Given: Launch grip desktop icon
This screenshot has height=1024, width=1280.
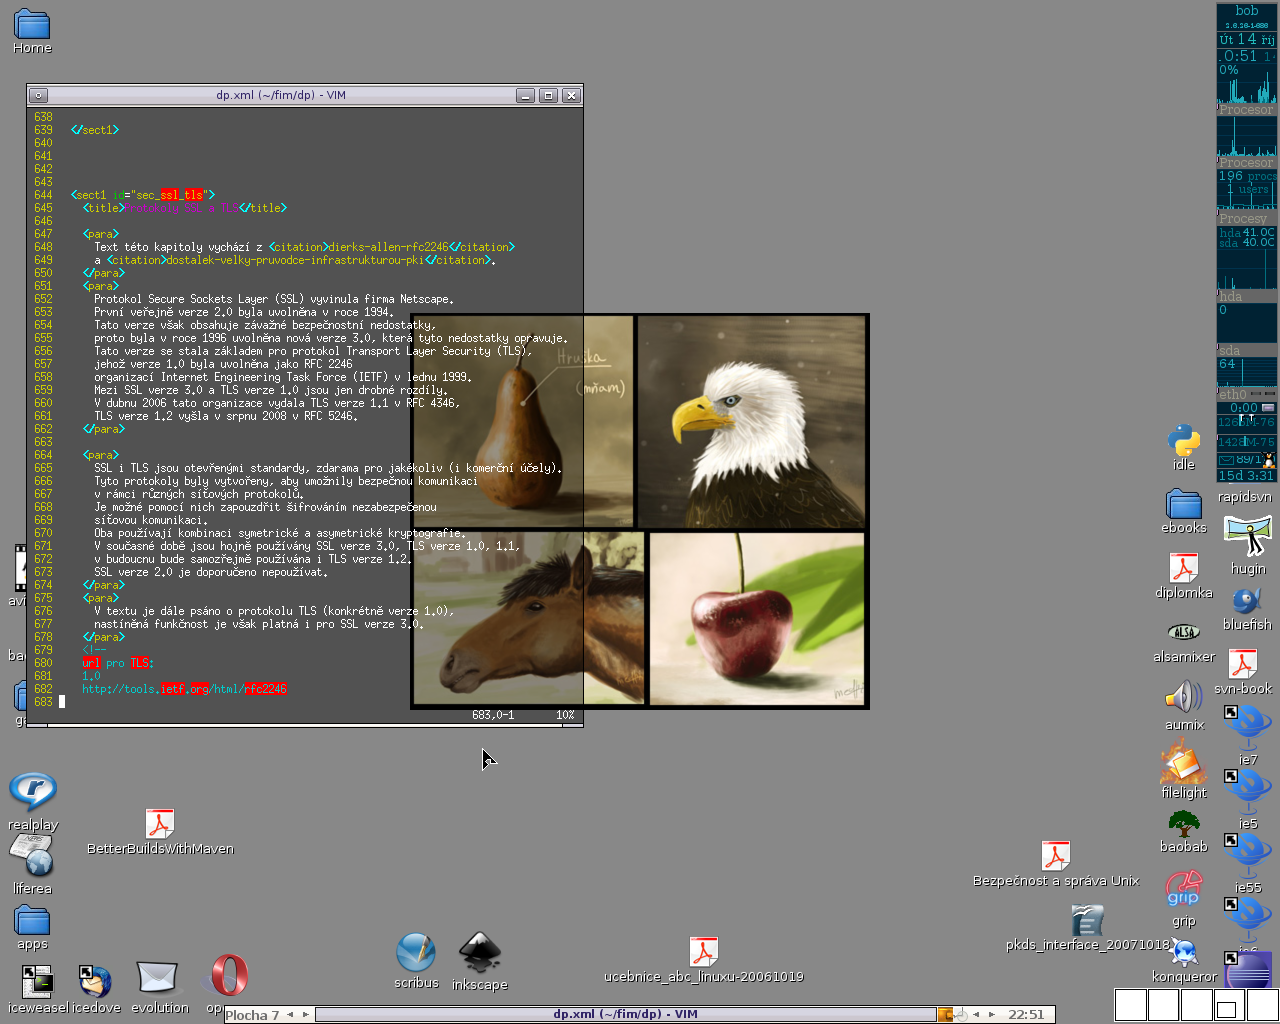Looking at the screenshot, I should (x=1184, y=889).
